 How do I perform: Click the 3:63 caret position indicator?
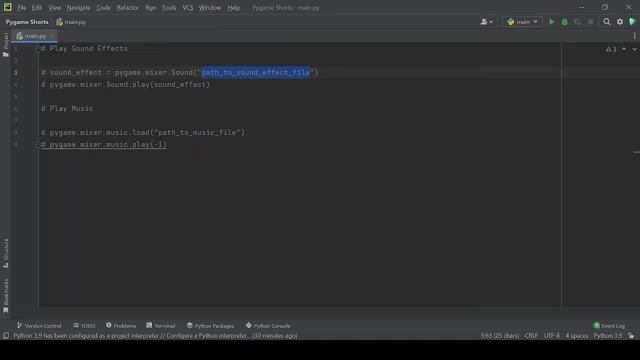[500, 336]
